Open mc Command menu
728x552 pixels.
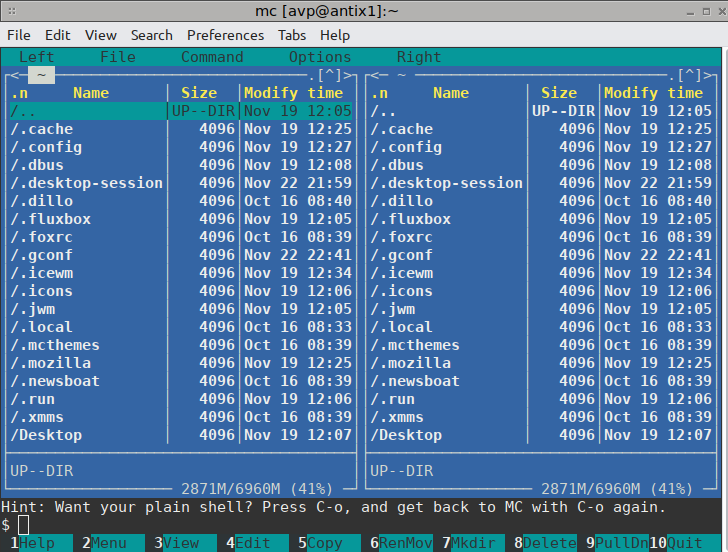coord(212,57)
